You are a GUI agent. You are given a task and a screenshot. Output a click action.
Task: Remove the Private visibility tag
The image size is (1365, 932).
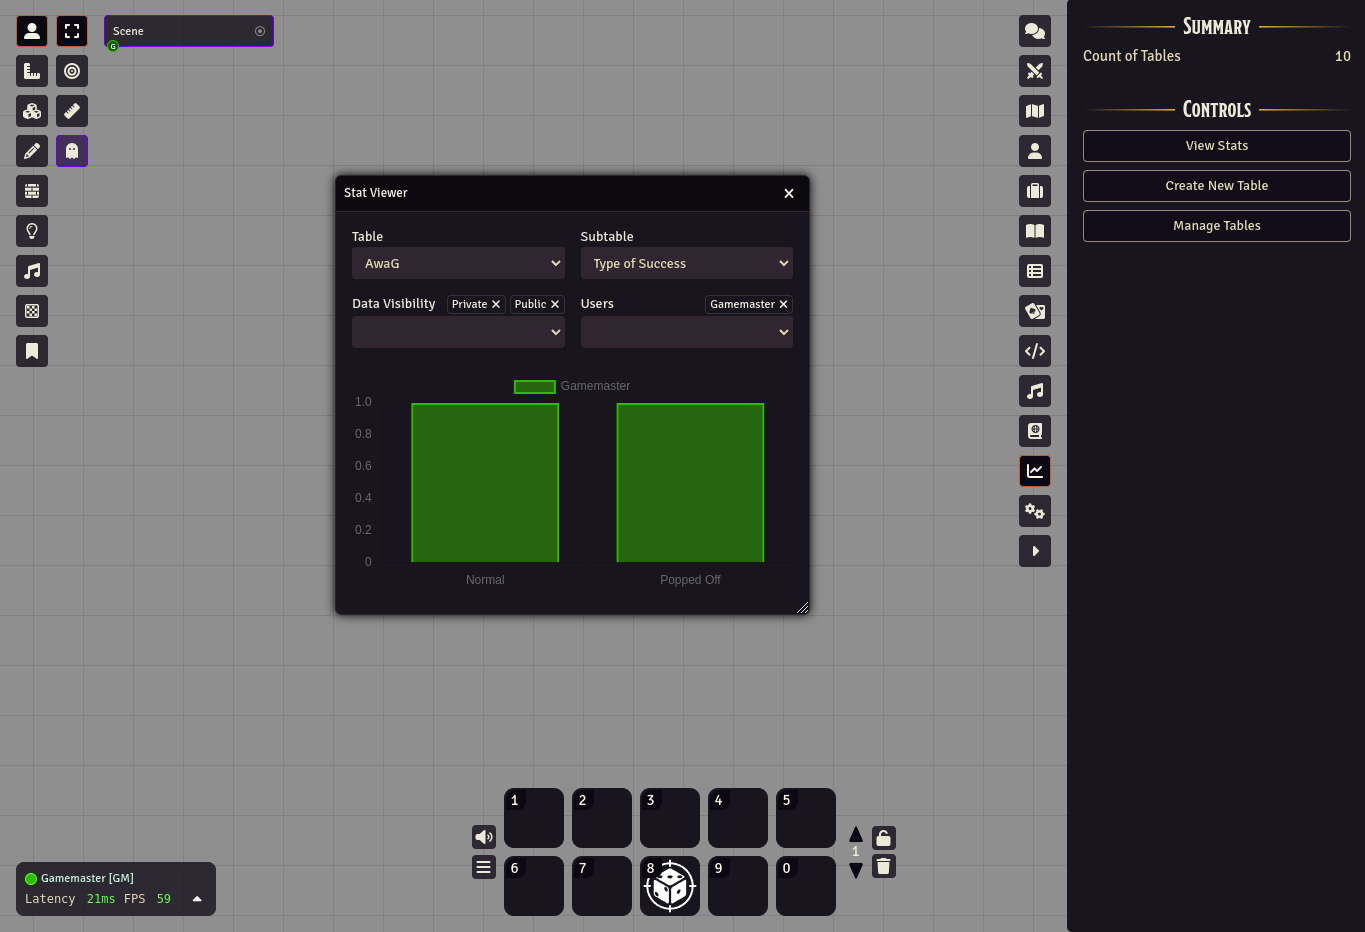496,304
